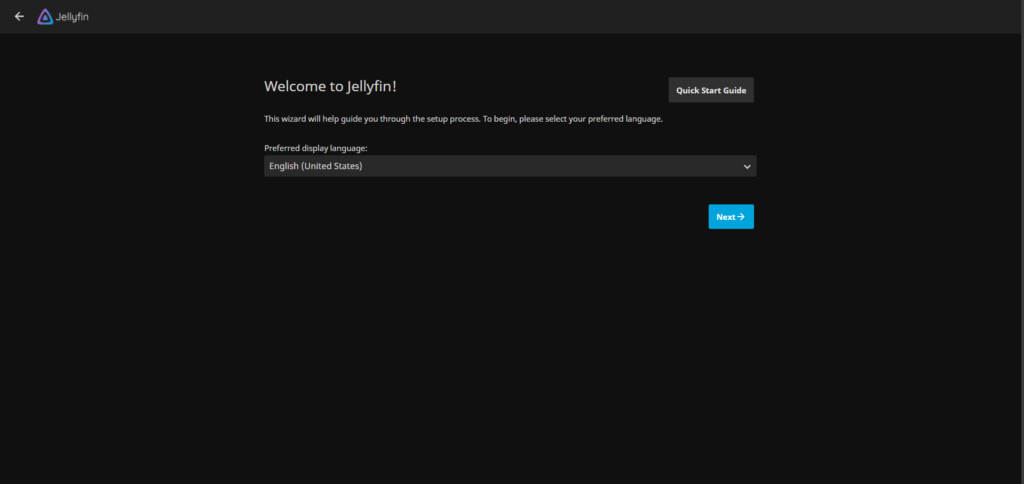1024x484 pixels.
Task: Click the empty area of the top header bar
Action: click(x=555, y=17)
